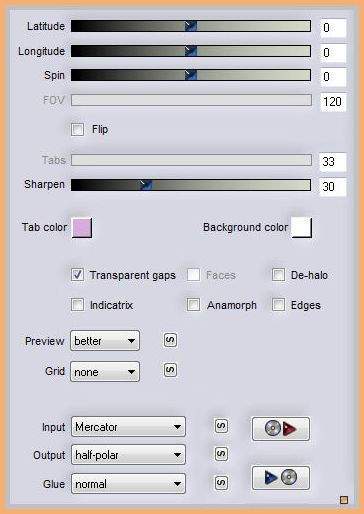Click the S icon next to Grid
This screenshot has height=514, width=364.
tap(170, 370)
